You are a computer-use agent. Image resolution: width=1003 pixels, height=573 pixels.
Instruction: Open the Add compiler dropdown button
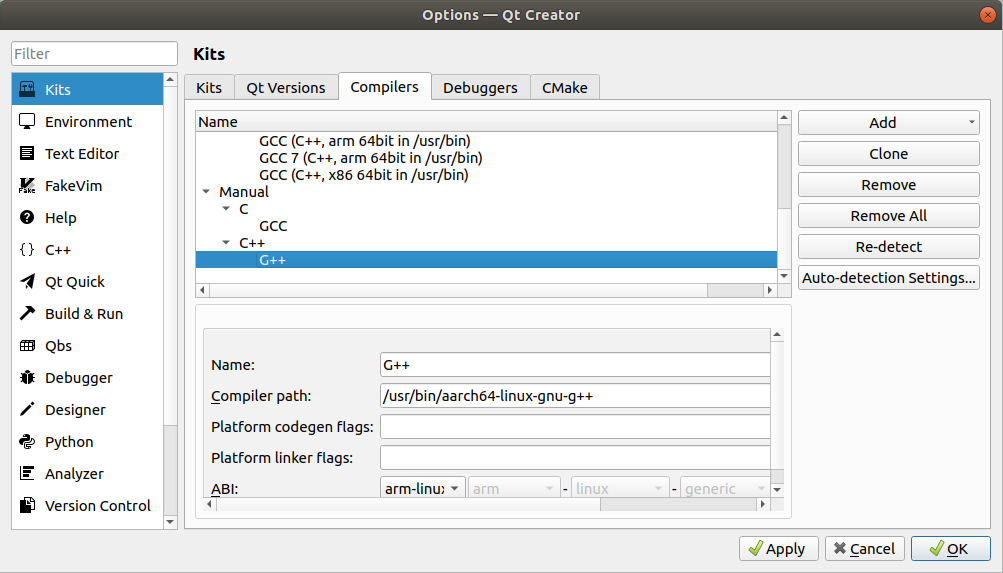click(888, 123)
